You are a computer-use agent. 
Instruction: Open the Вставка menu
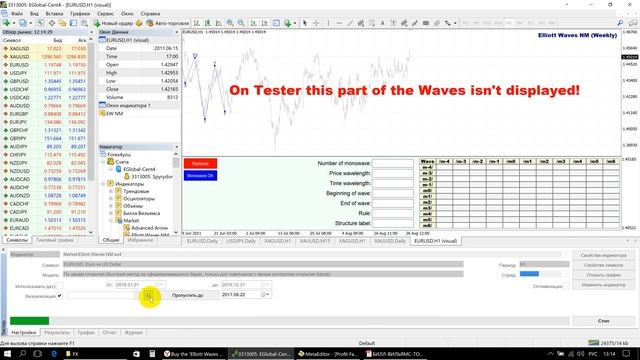(x=54, y=13)
